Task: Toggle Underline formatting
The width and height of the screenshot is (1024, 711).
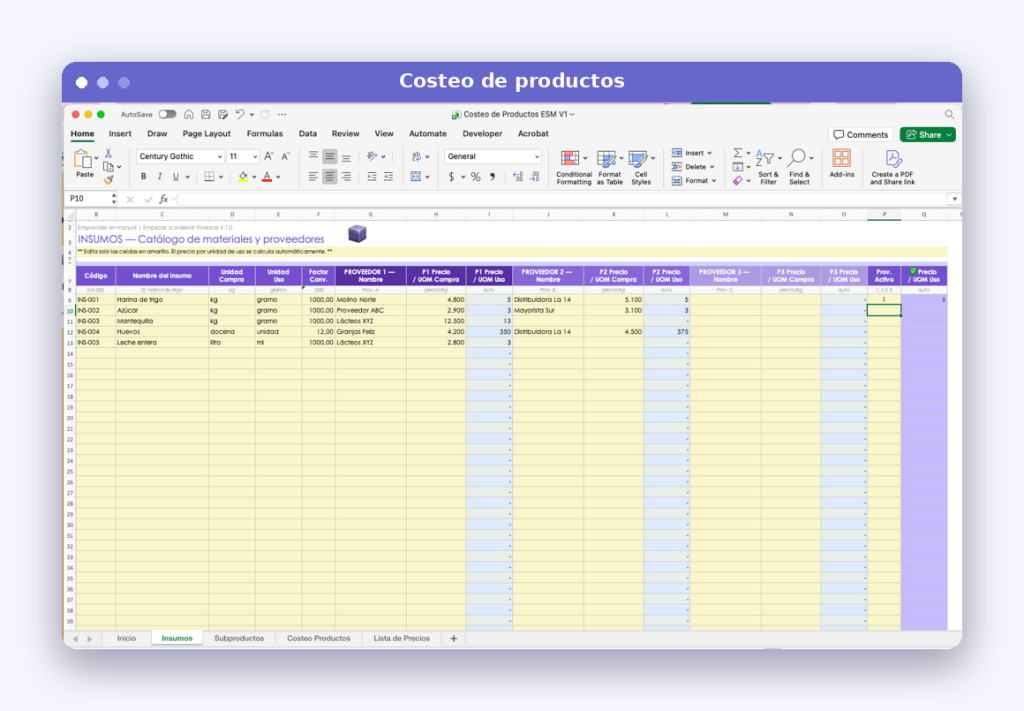Action: coord(176,177)
